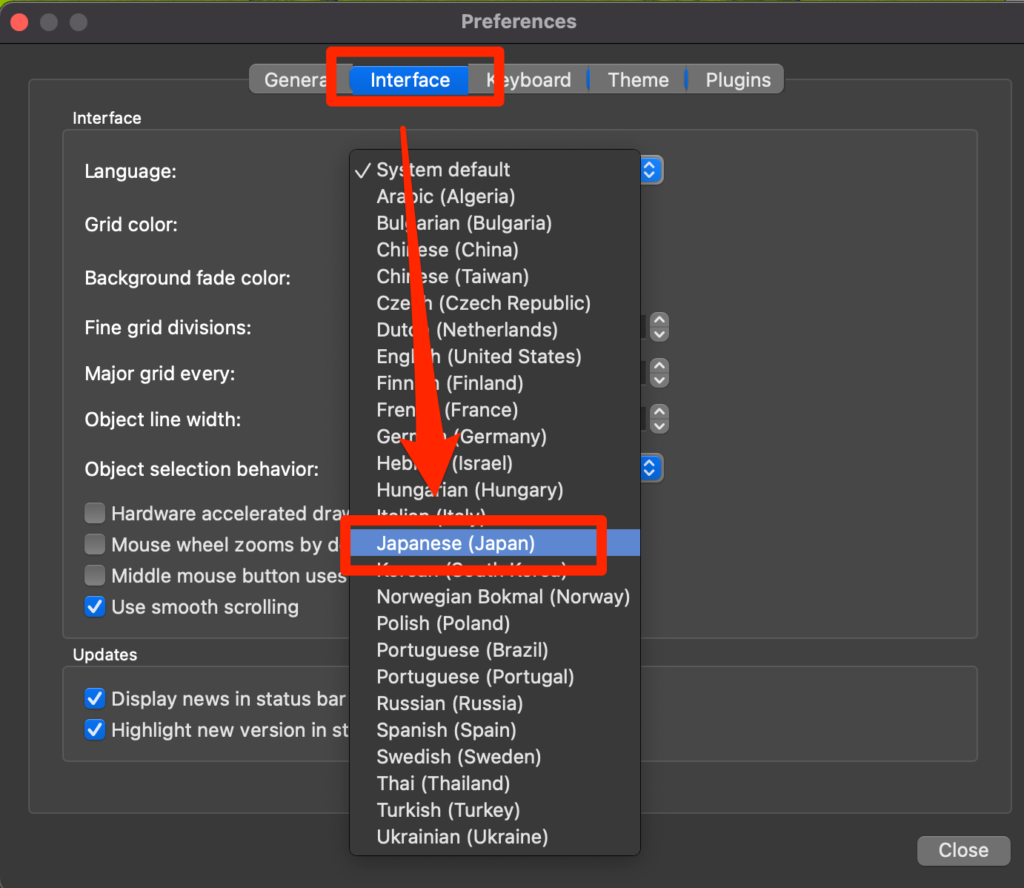Select Chinese (Taiwan) language
The image size is (1024, 888).
coord(495,277)
